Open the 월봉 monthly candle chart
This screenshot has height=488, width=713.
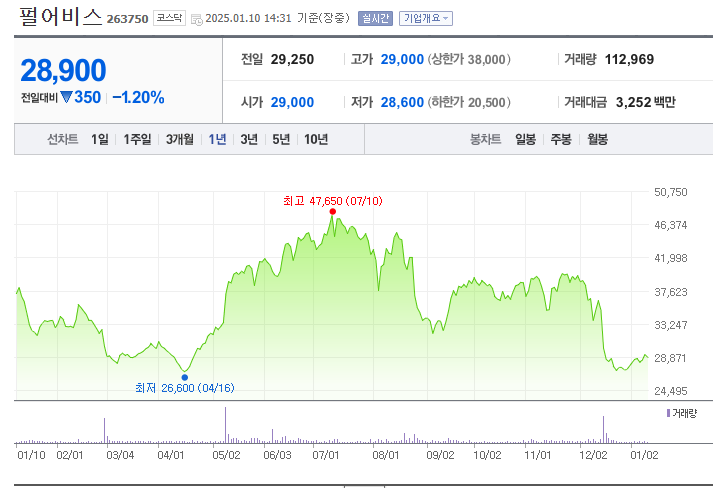pos(598,139)
